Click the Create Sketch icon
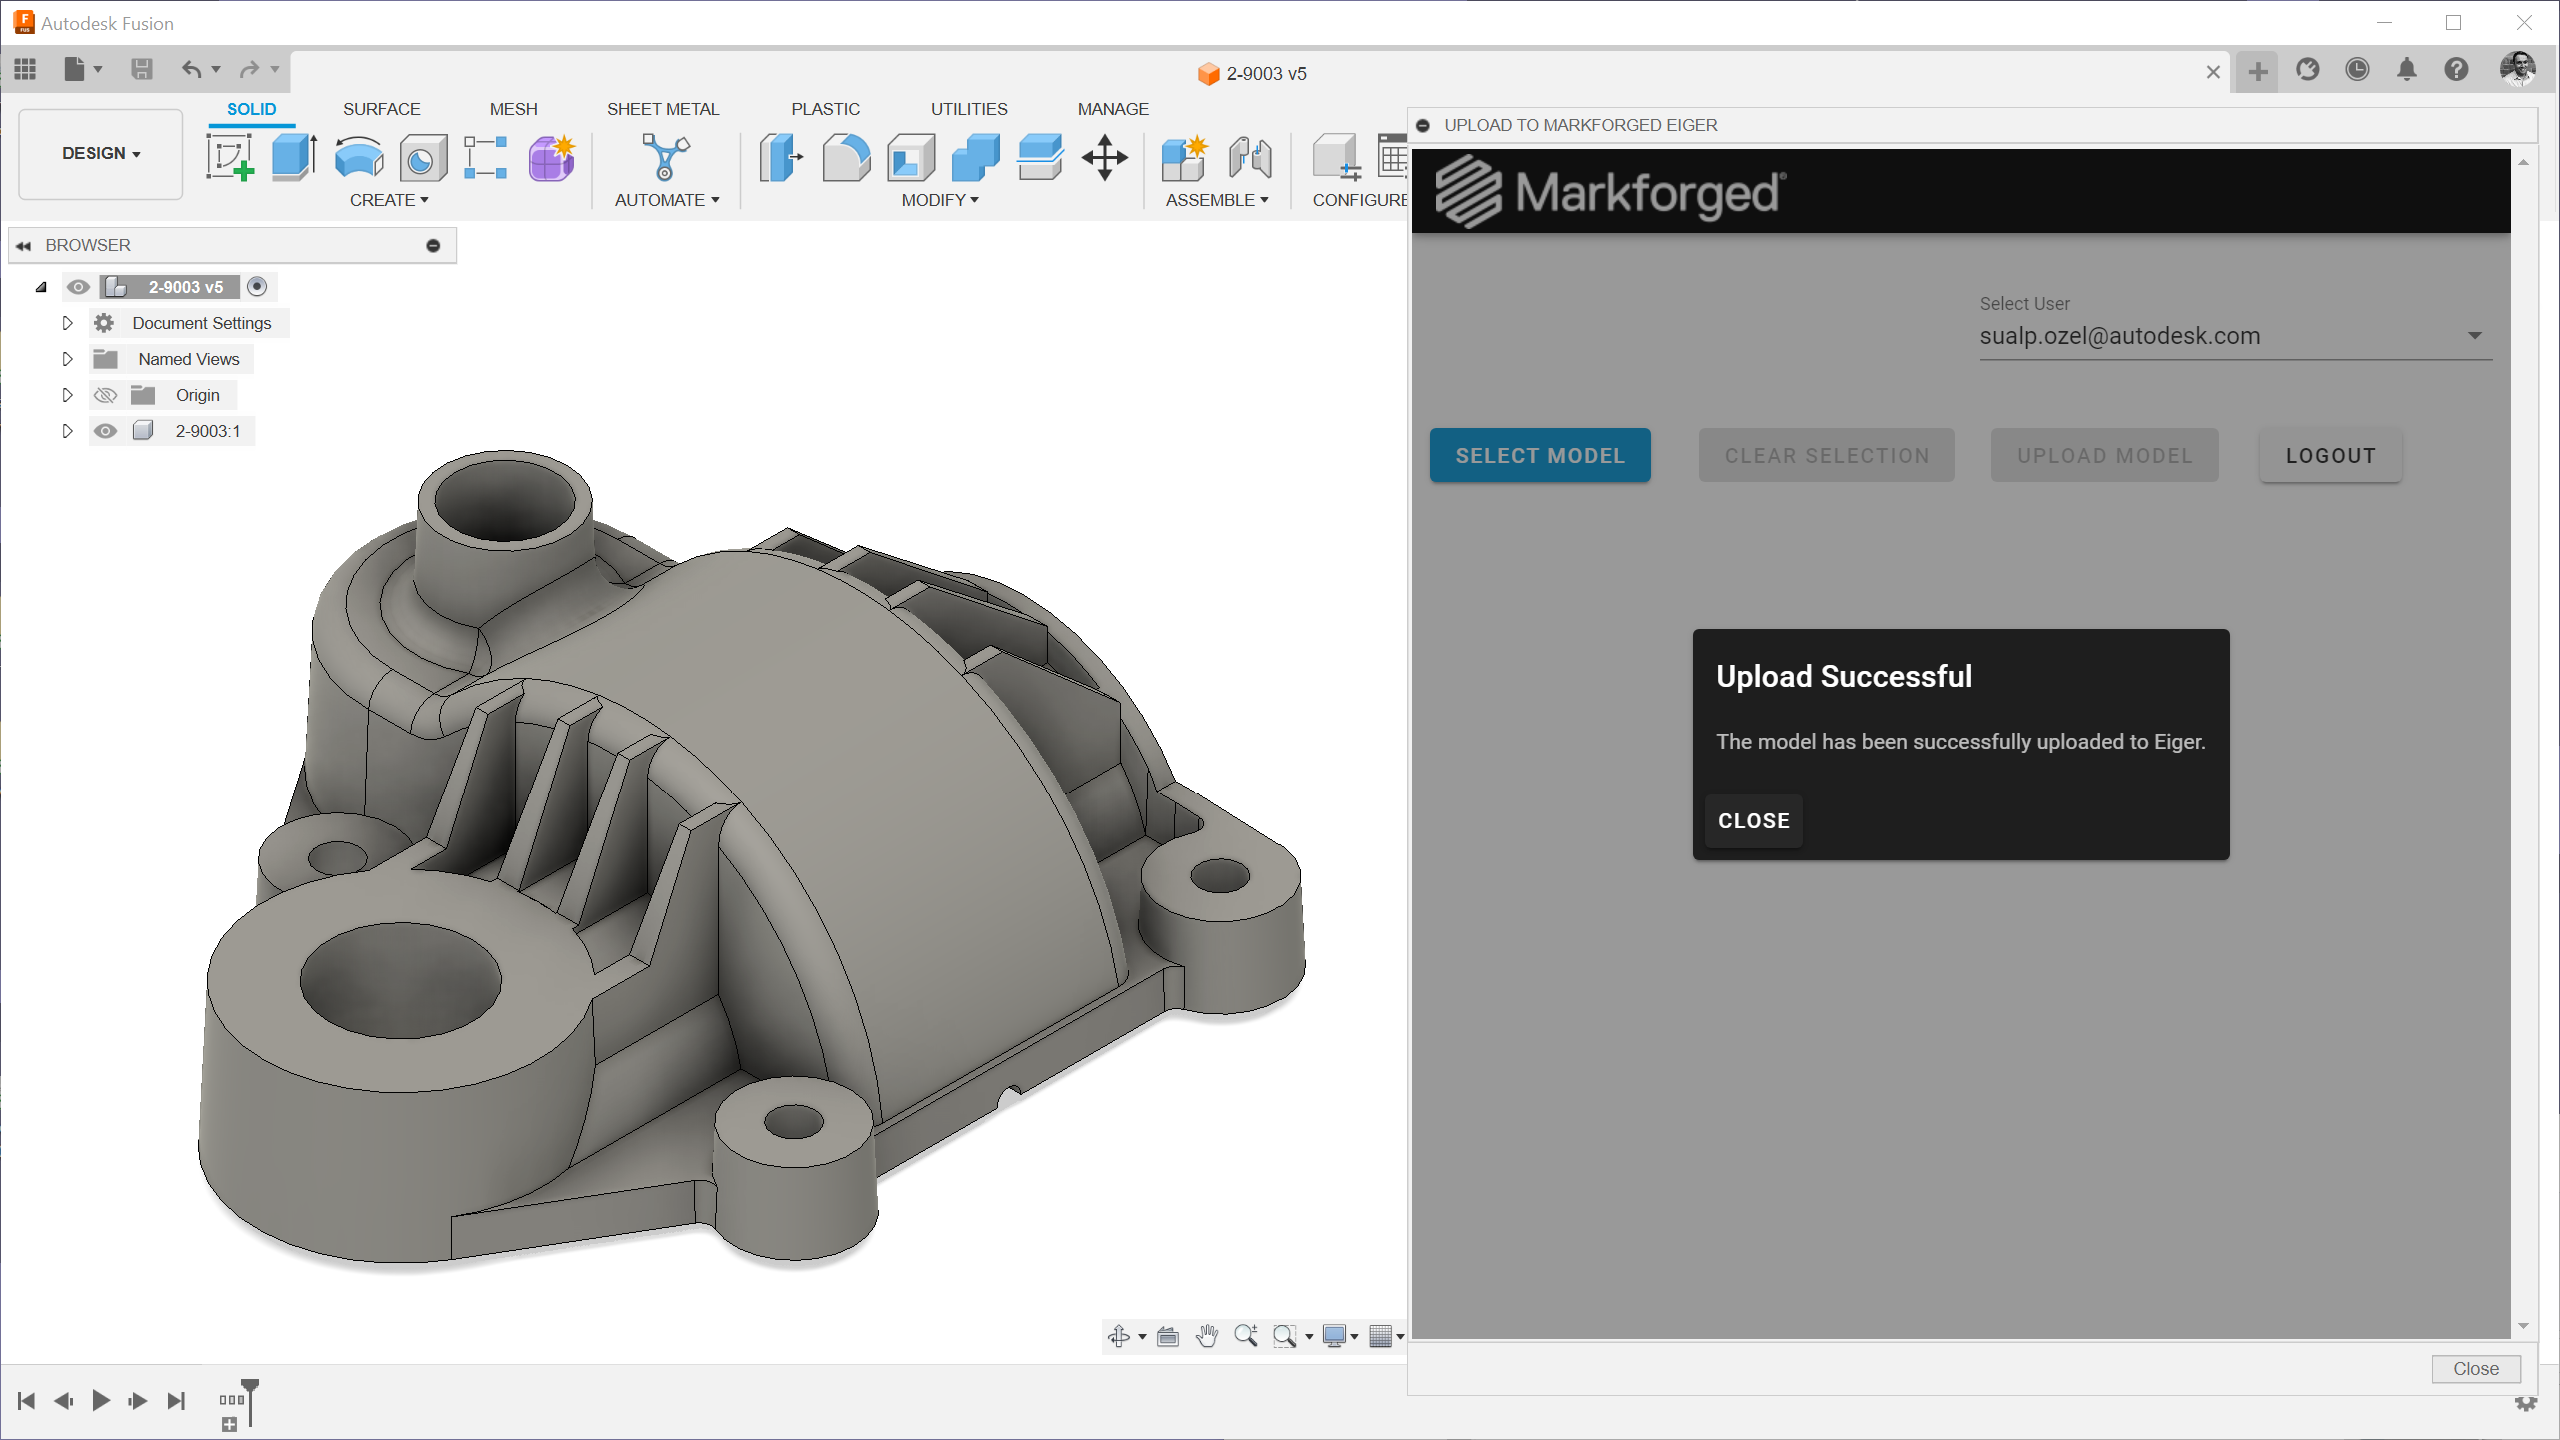Viewport: 2560px width, 1440px height. (x=229, y=158)
